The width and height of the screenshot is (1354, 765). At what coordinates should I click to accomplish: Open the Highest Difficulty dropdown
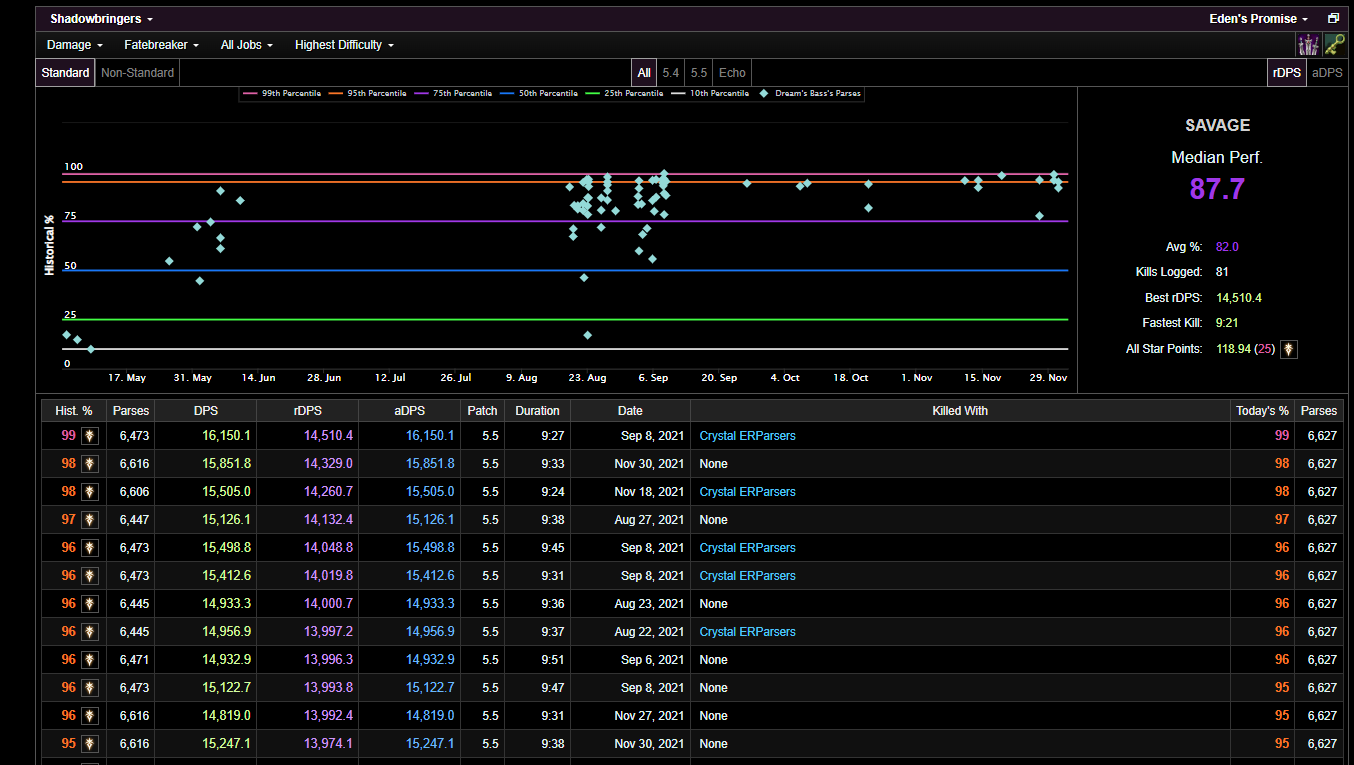click(x=344, y=45)
